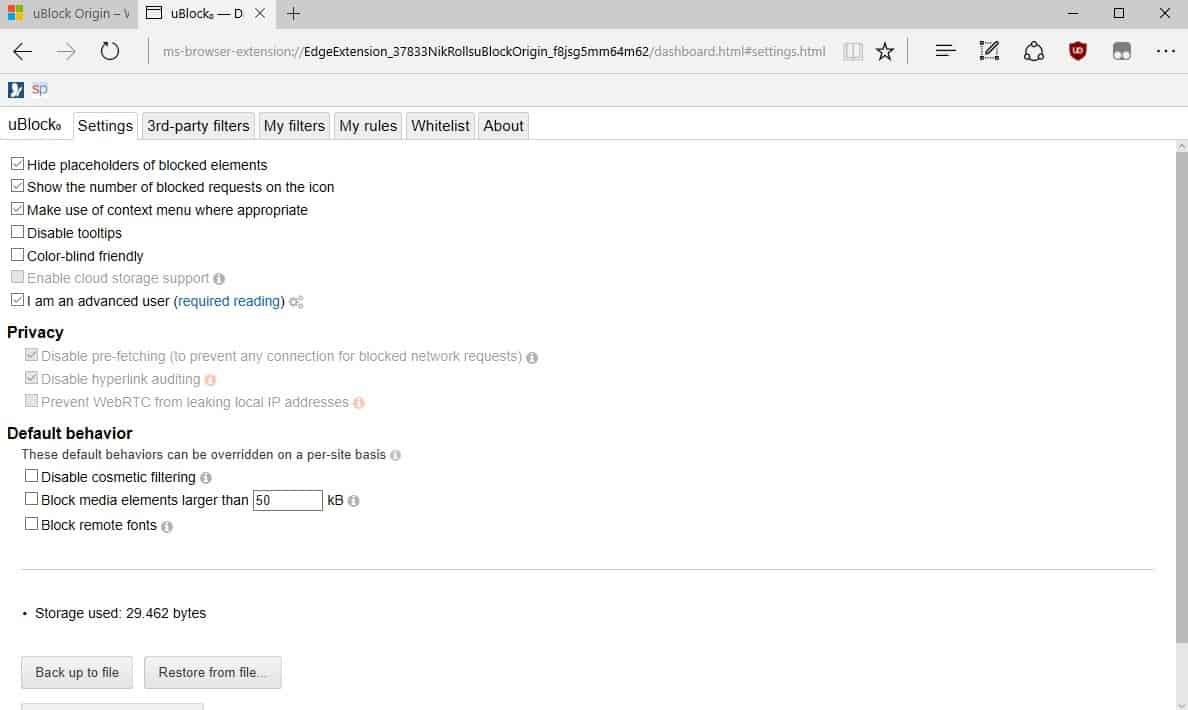Toggle Show number of blocked requests on icon
This screenshot has height=710, width=1188.
point(17,186)
